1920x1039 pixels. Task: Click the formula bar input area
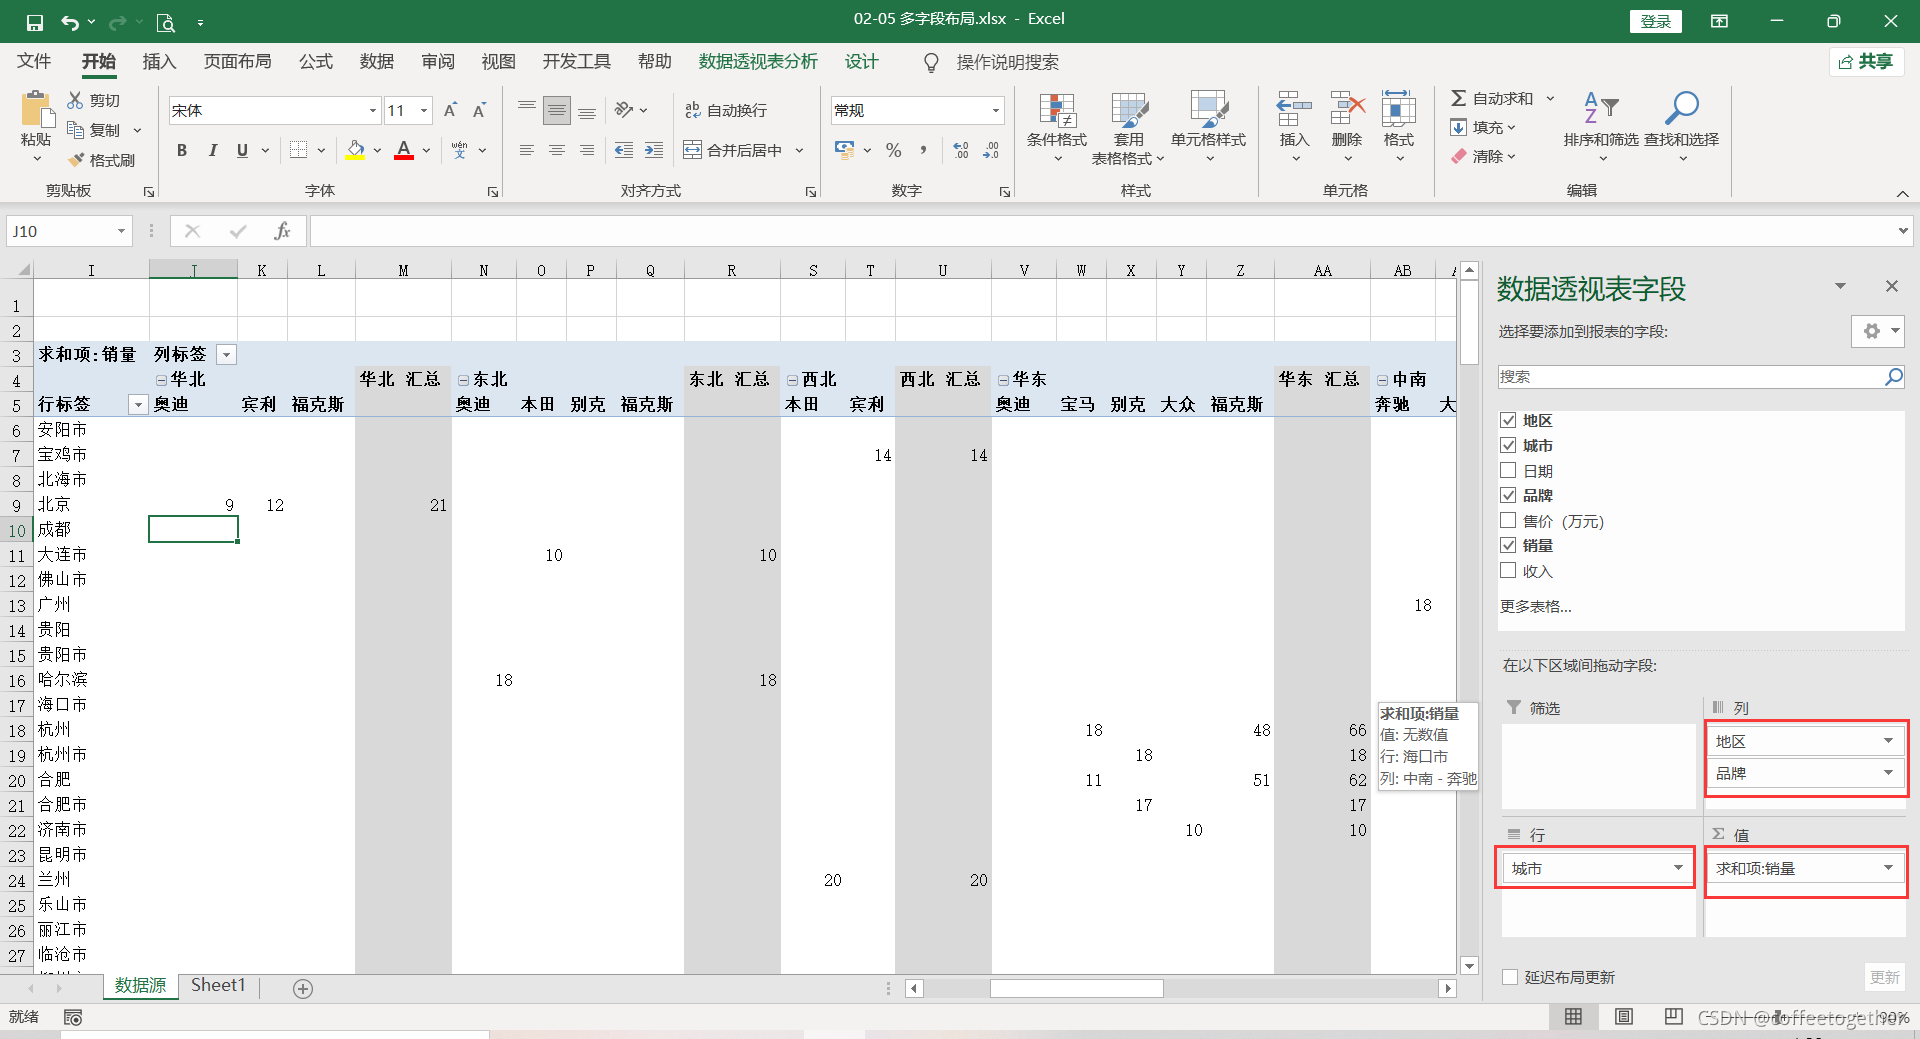point(1103,231)
